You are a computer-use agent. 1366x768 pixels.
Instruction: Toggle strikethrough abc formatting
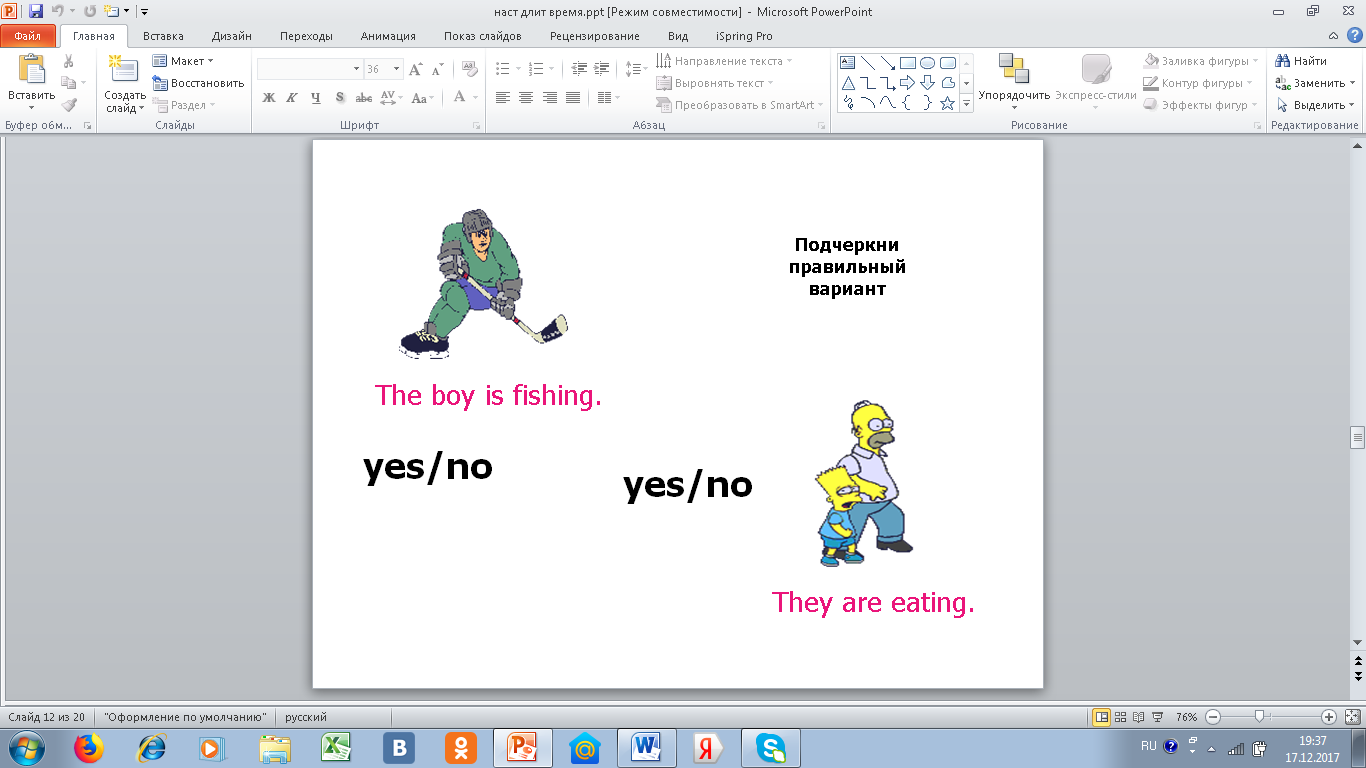pos(364,97)
